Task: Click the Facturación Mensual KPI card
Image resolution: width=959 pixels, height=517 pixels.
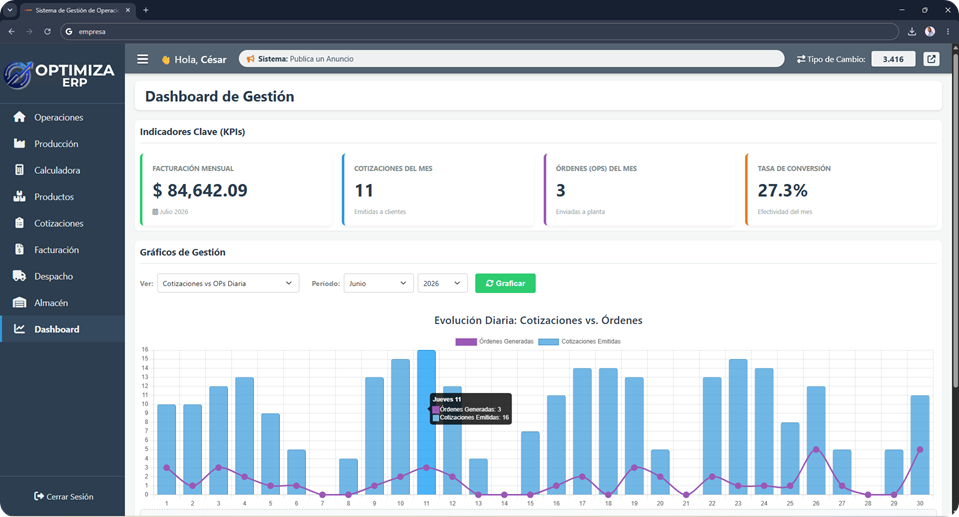Action: coord(236,190)
